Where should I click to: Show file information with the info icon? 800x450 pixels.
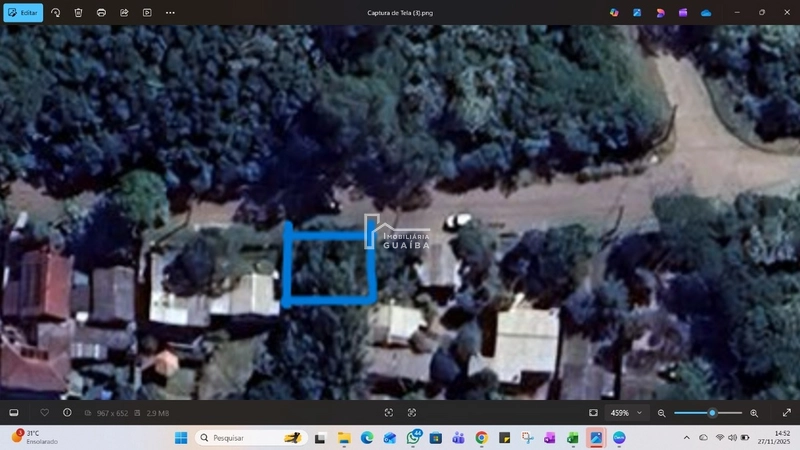click(67, 412)
